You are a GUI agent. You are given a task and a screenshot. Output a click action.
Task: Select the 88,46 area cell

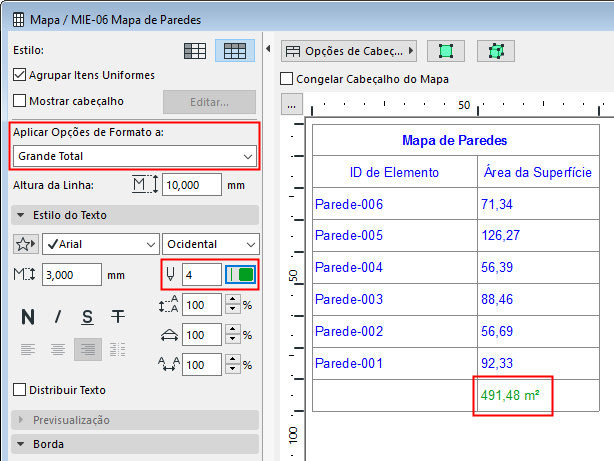(538, 300)
